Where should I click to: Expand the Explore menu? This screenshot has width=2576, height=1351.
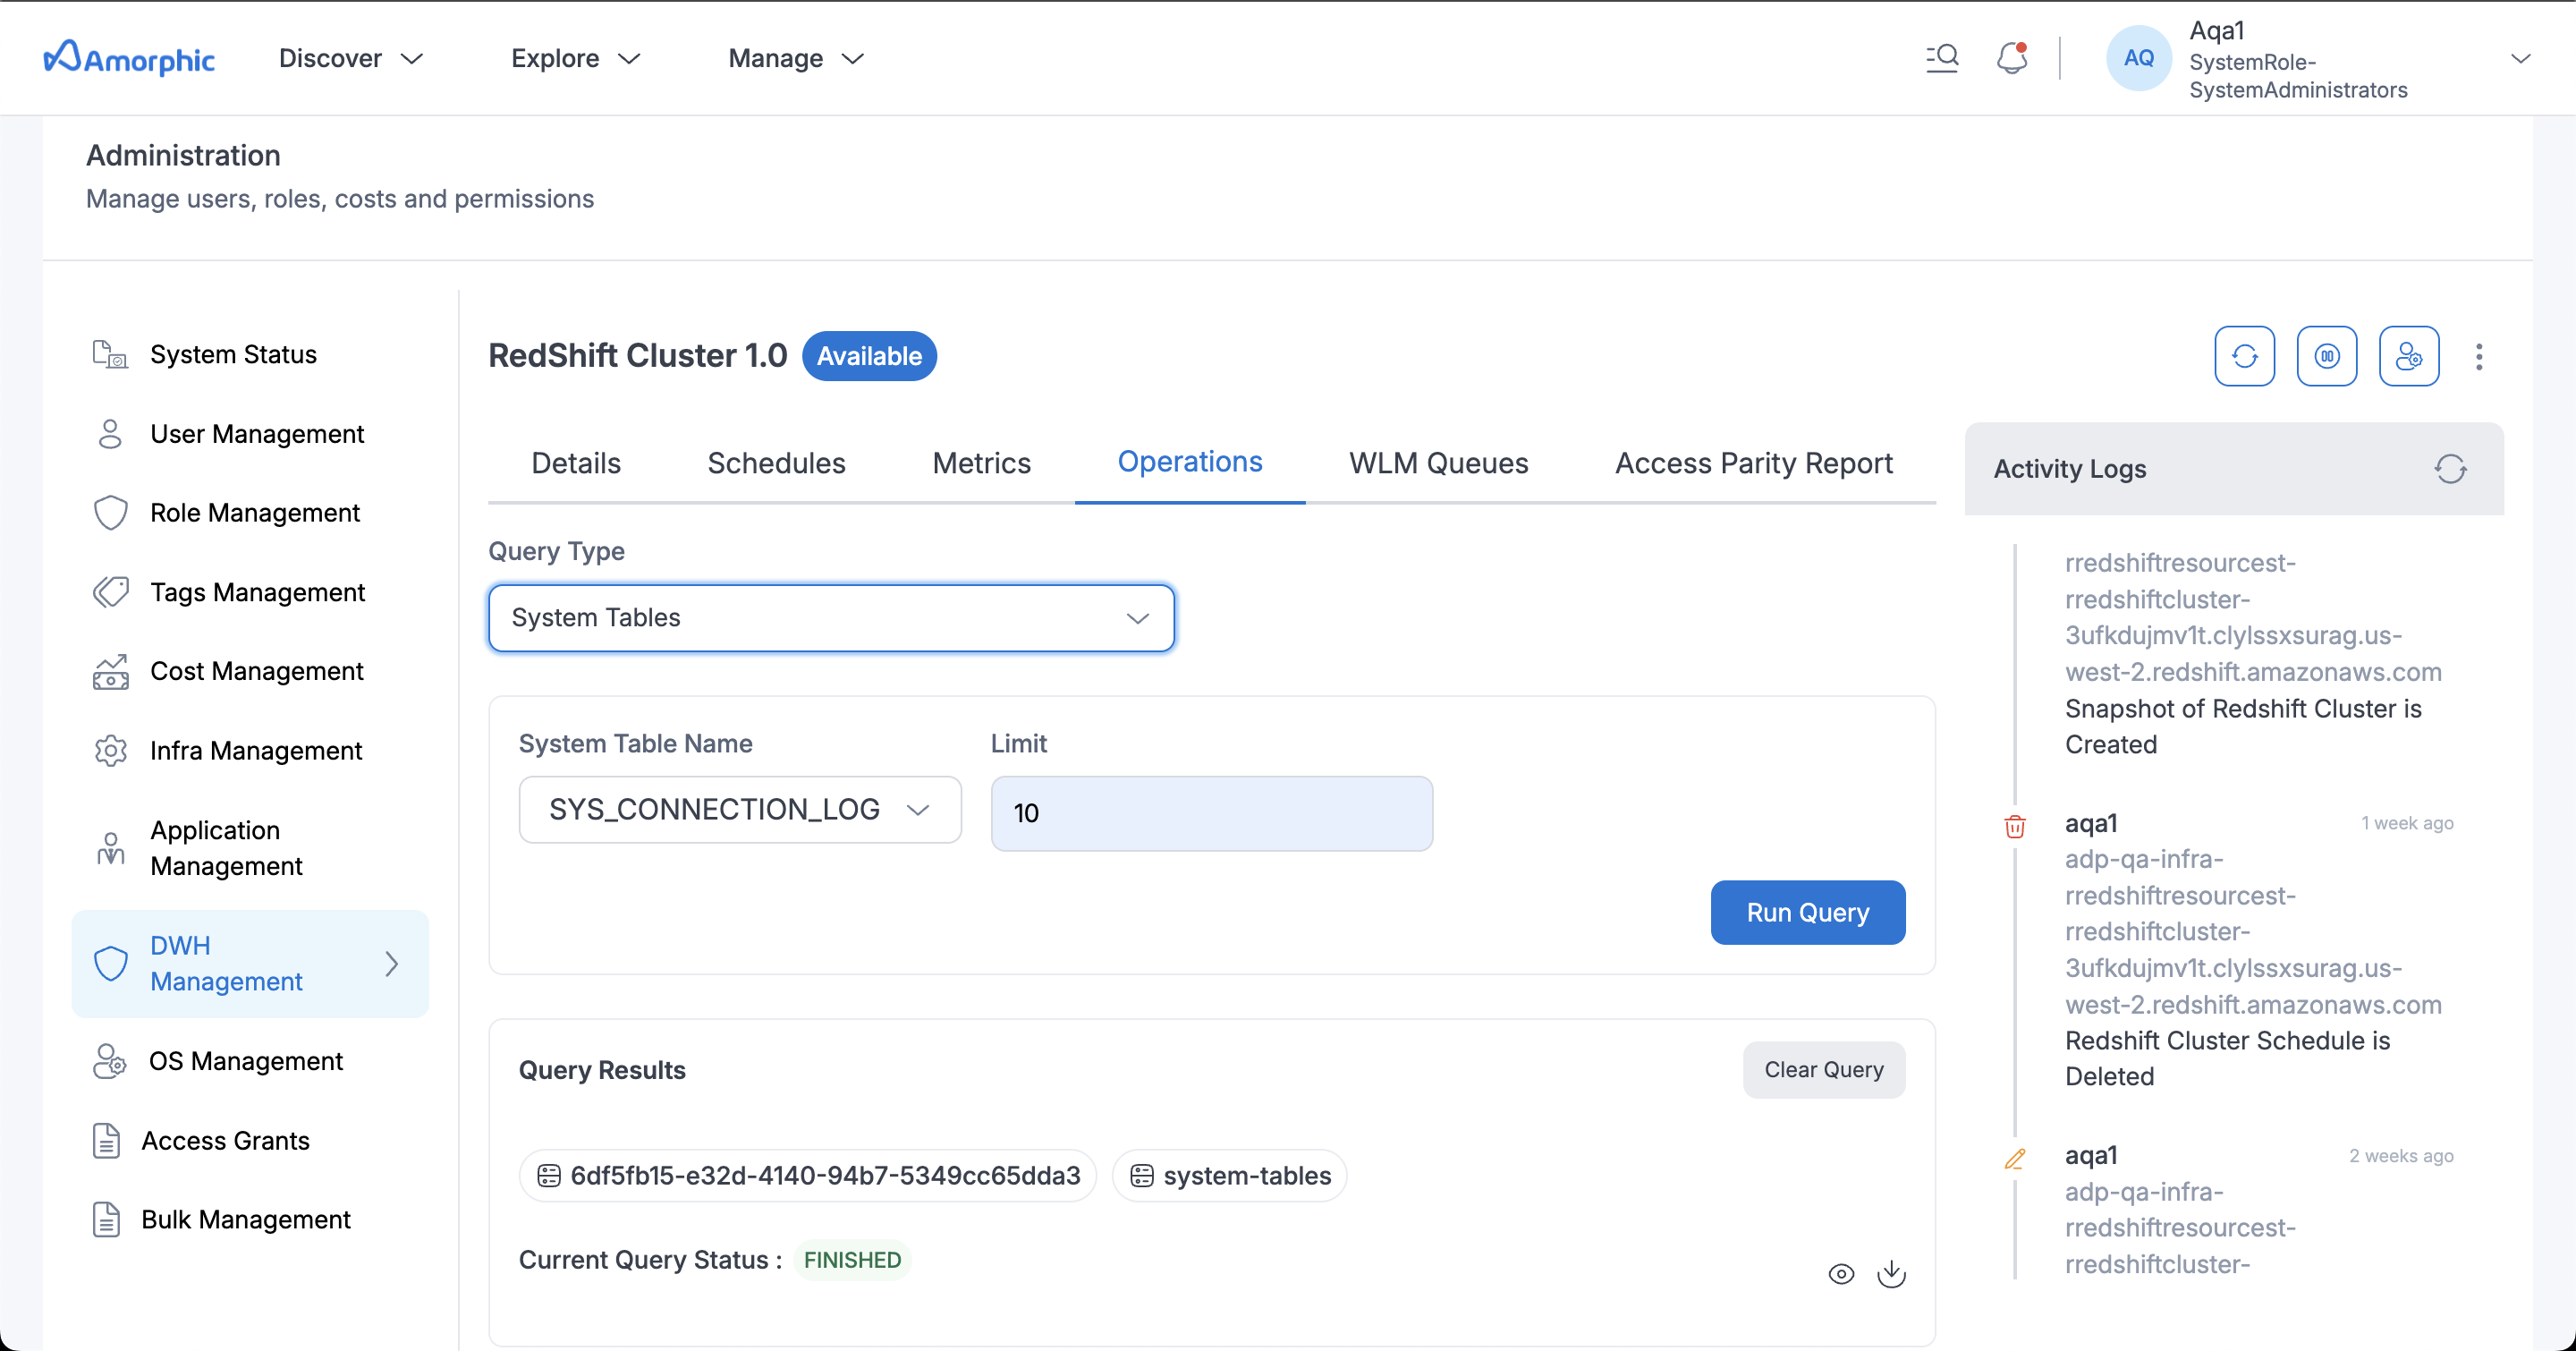[x=575, y=58]
